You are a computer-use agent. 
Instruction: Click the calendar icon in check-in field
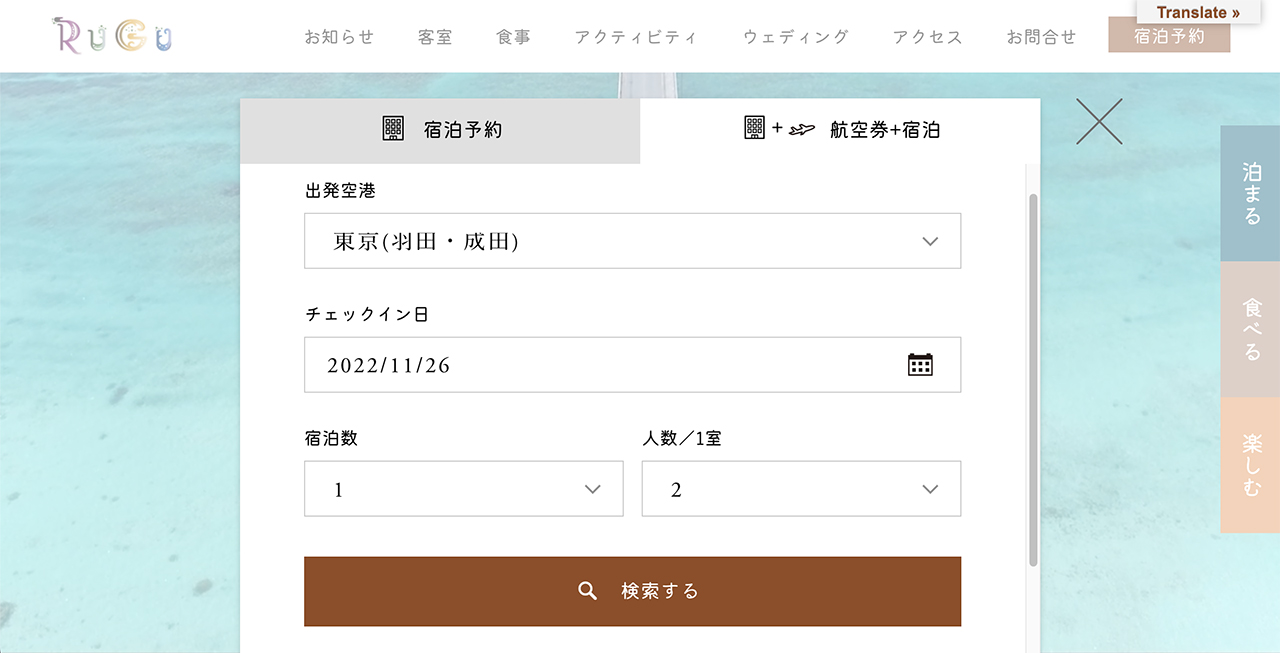(x=920, y=365)
